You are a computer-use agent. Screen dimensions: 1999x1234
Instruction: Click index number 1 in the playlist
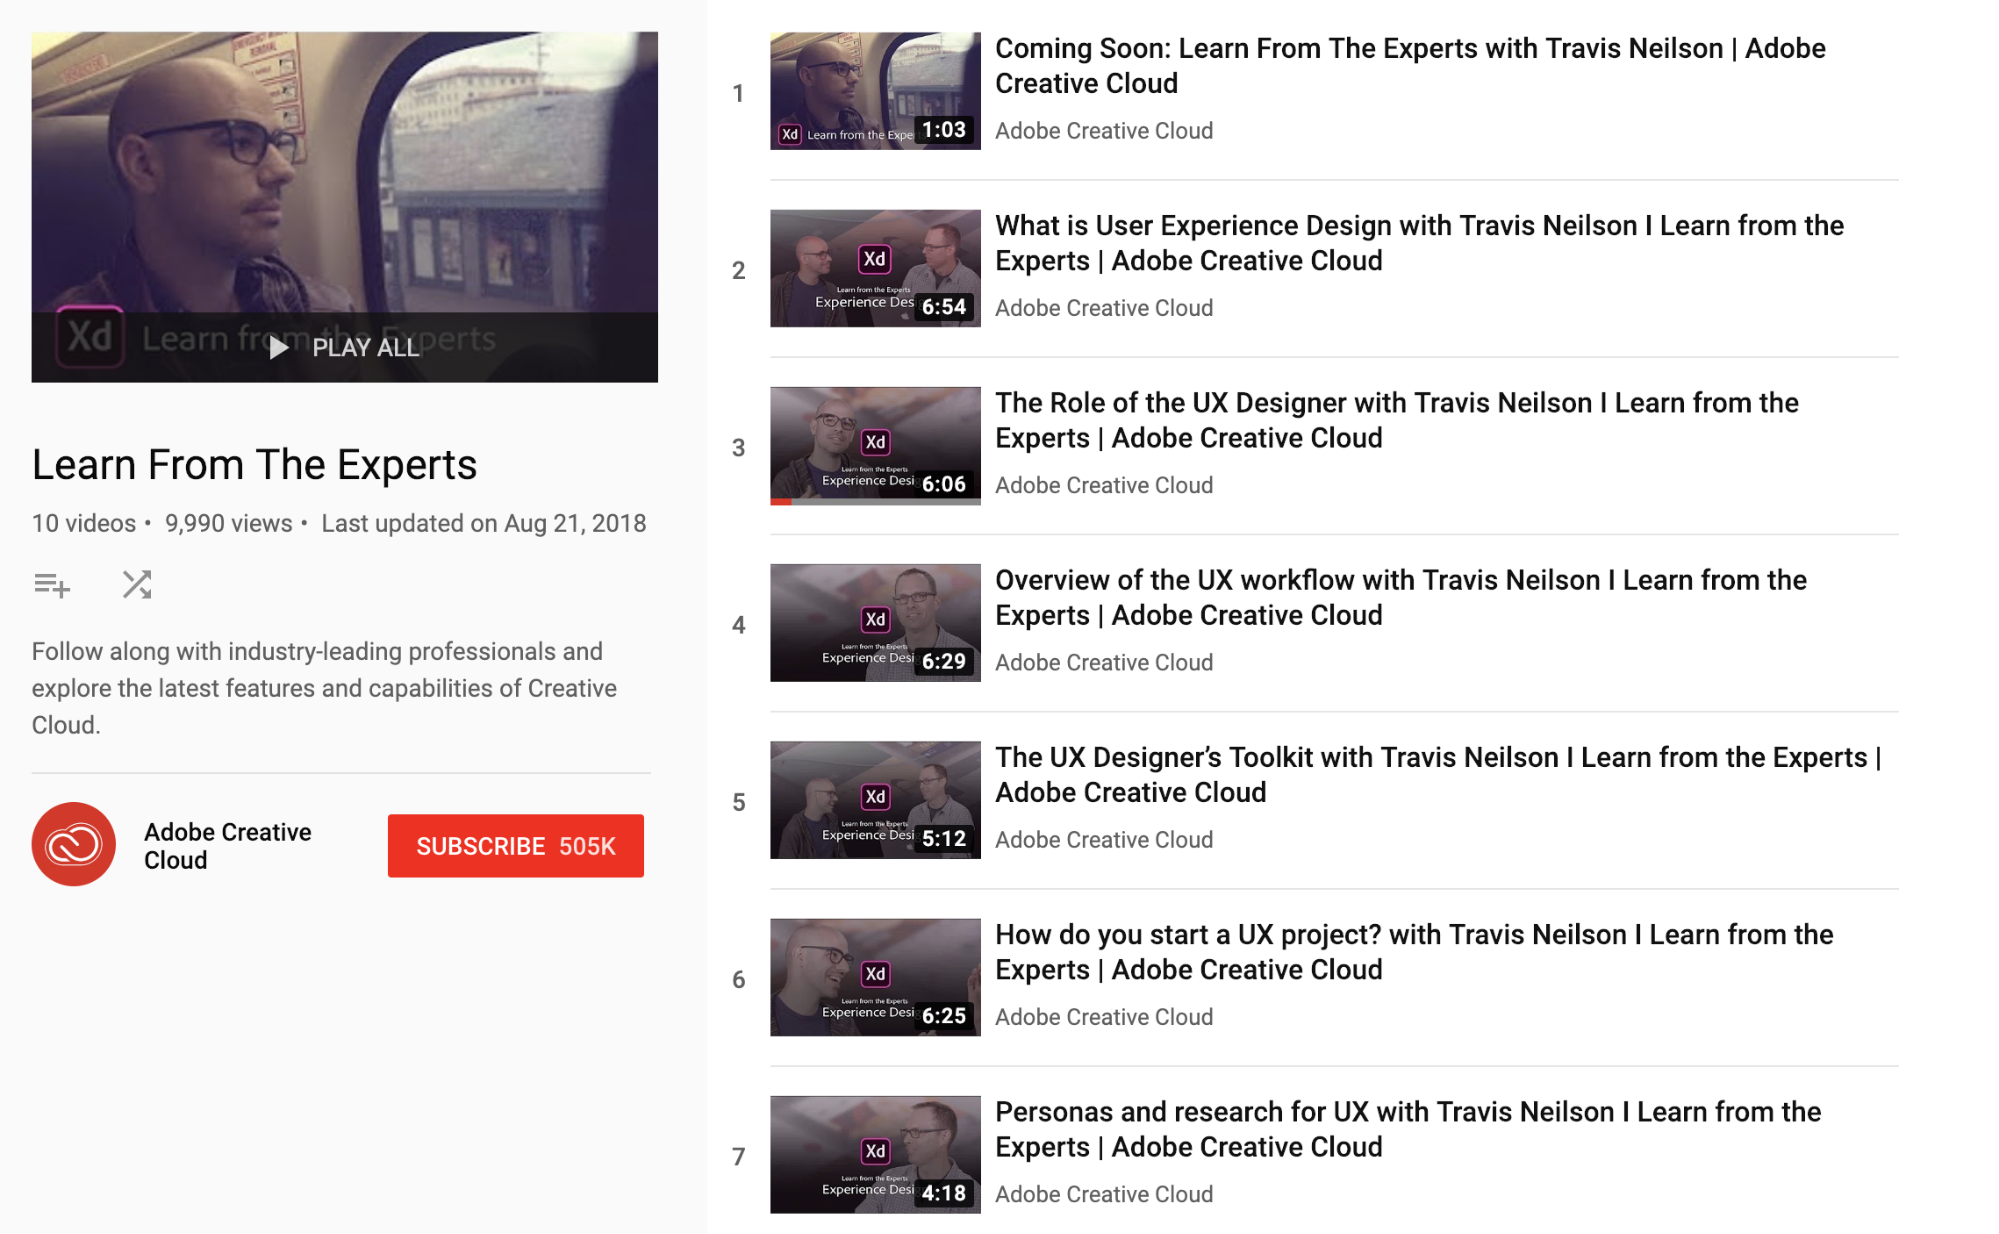click(x=738, y=94)
